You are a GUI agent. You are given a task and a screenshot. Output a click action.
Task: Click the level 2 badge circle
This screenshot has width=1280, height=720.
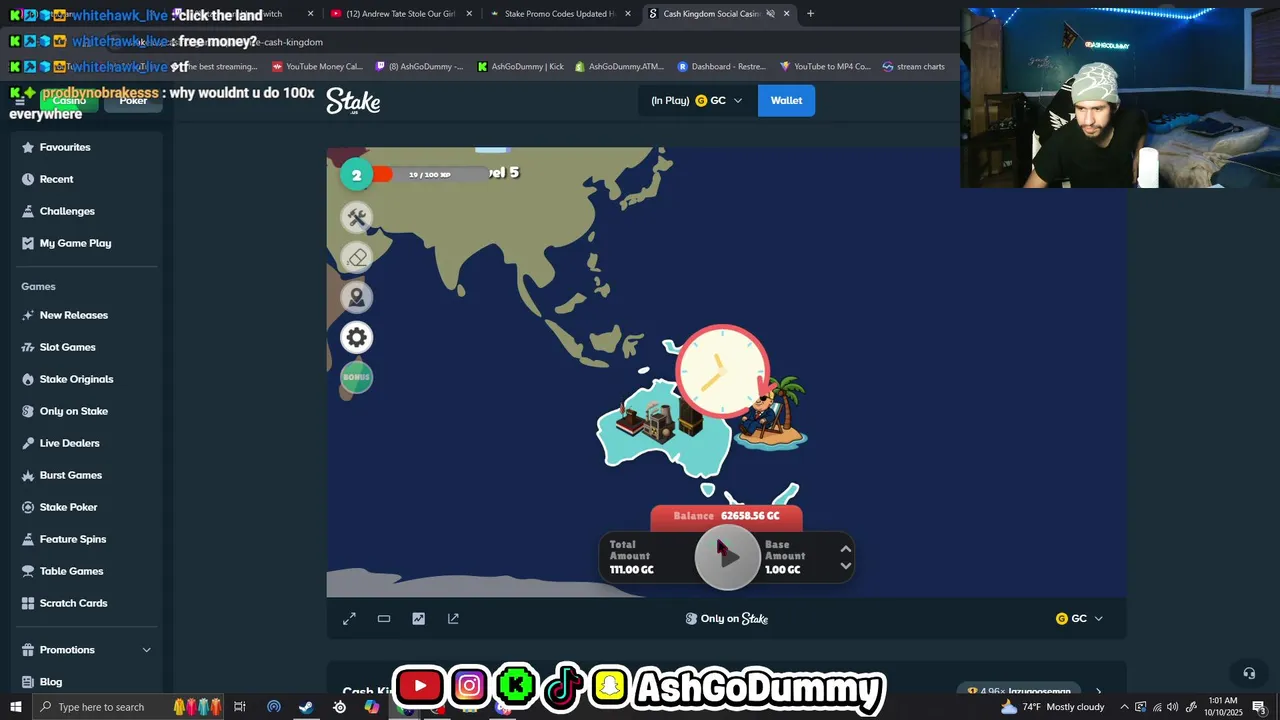[x=356, y=175]
